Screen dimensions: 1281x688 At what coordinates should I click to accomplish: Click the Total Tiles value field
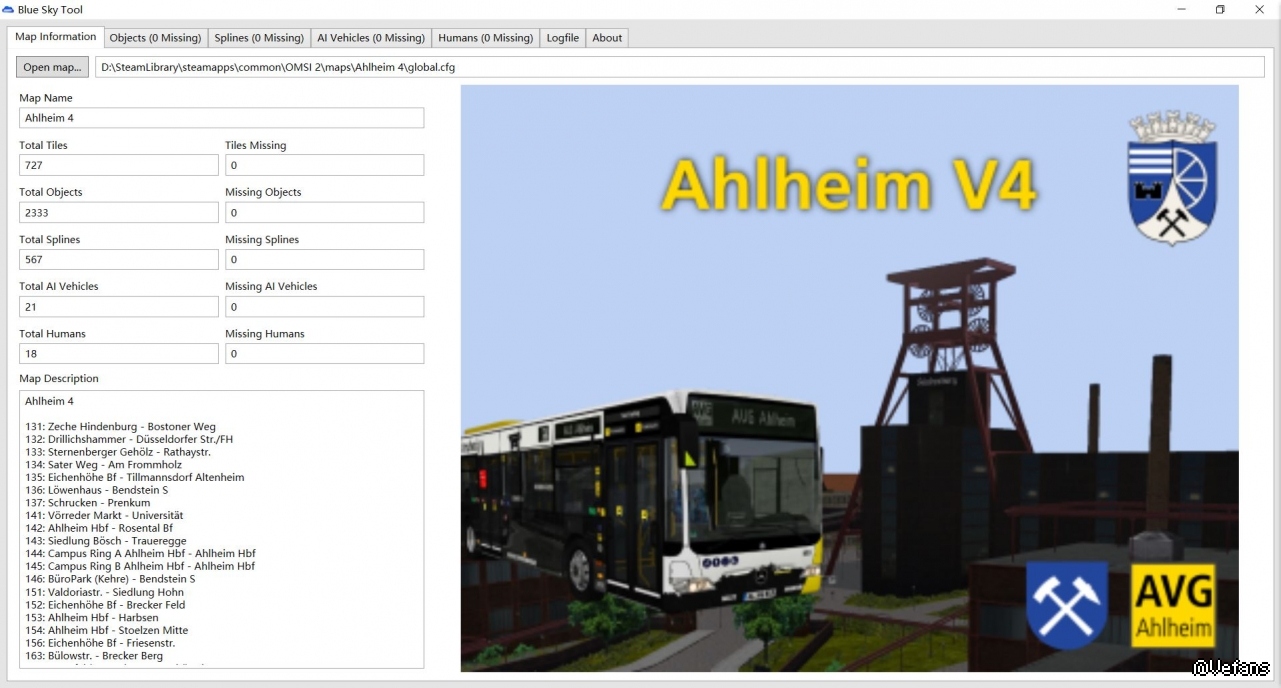coord(118,165)
